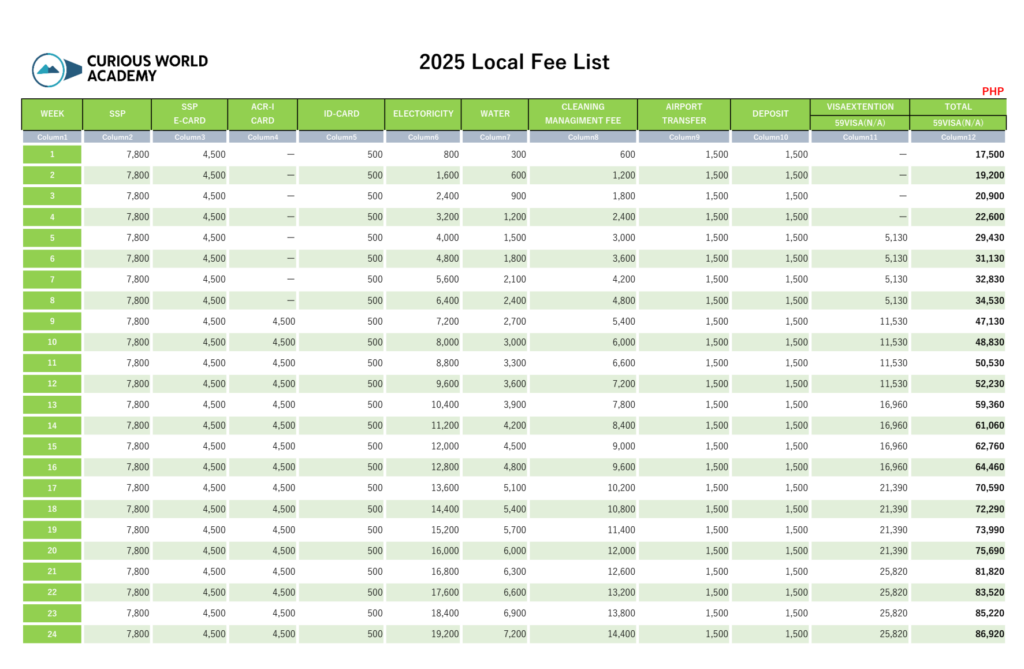Click the Column1 label cell
Screen dimensions: 1024x669
click(52, 137)
